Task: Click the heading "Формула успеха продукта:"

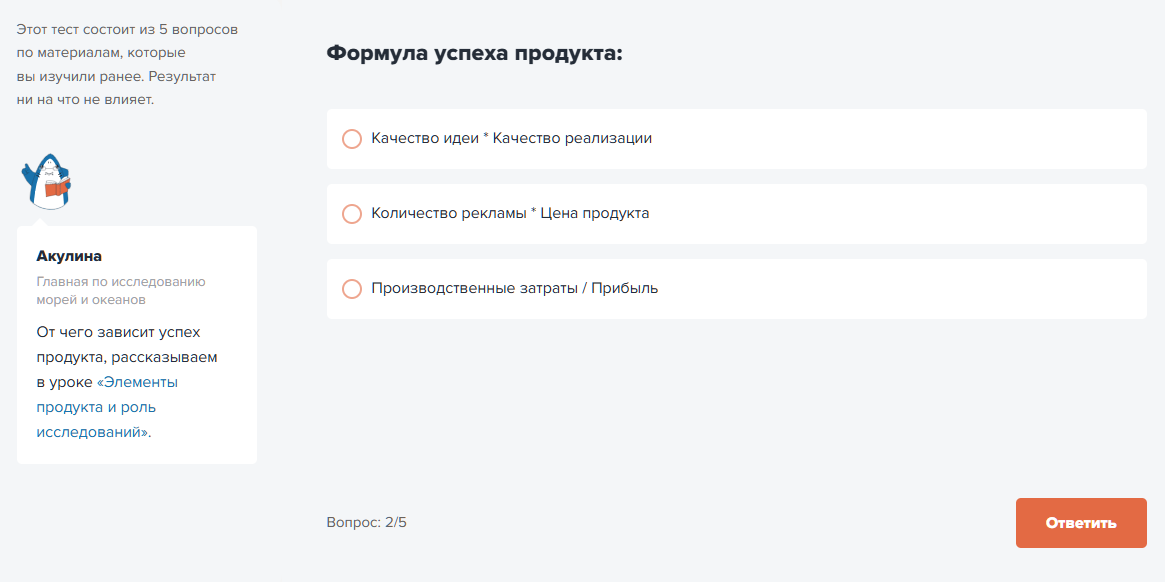Action: [474, 54]
